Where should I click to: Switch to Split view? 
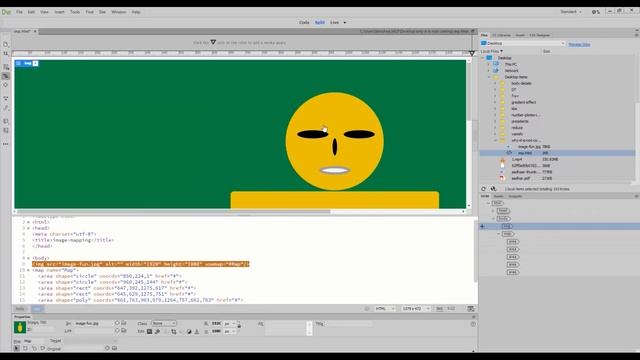tap(320, 22)
